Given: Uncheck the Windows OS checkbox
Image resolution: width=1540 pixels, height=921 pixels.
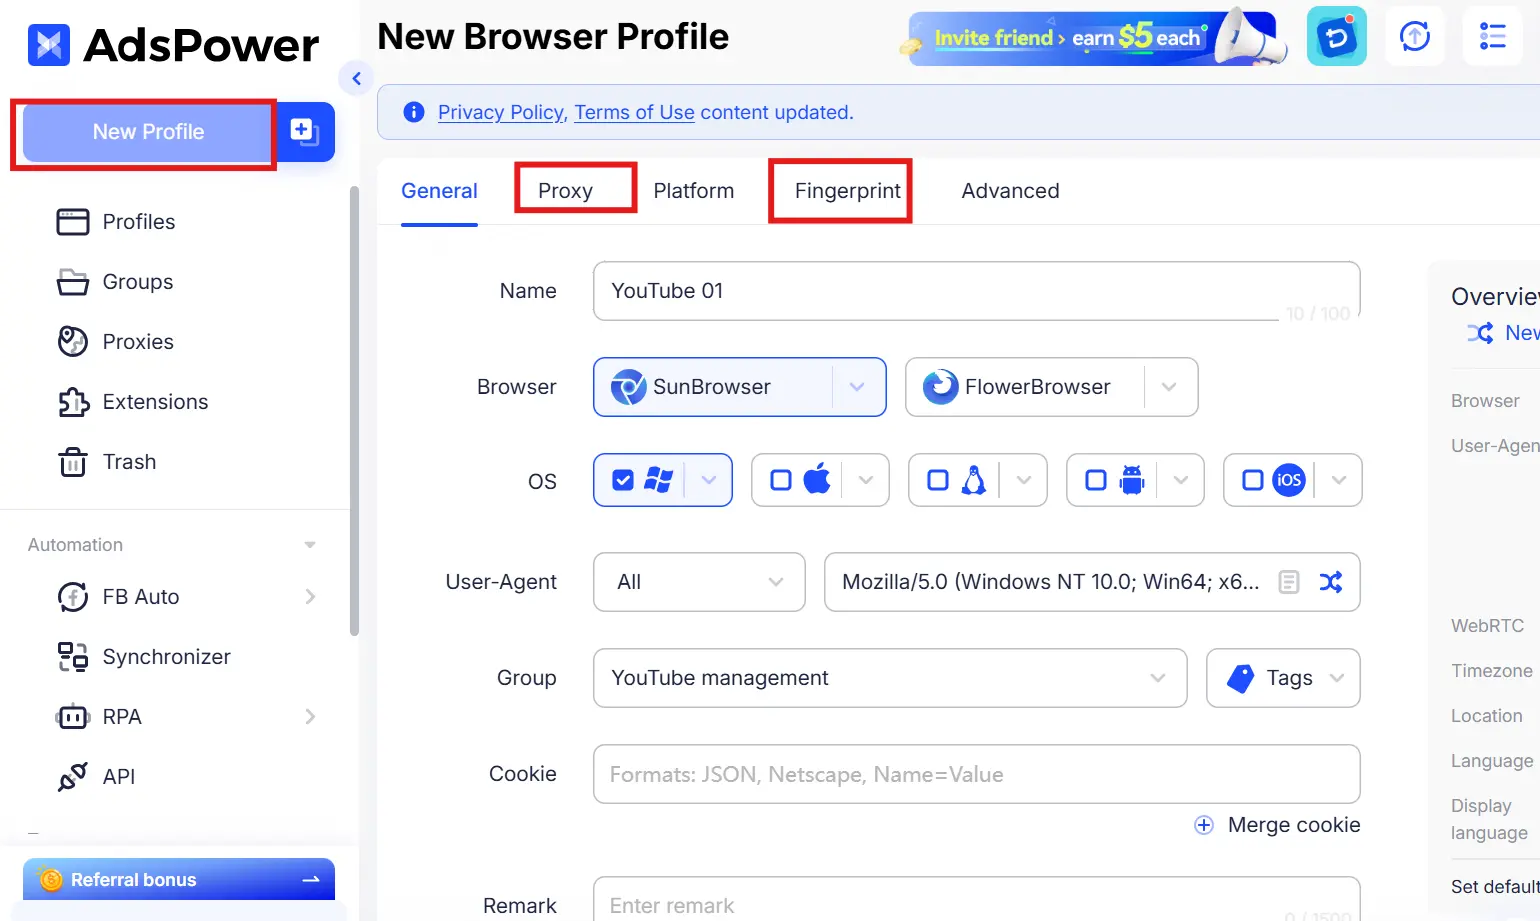Looking at the screenshot, I should coord(623,481).
